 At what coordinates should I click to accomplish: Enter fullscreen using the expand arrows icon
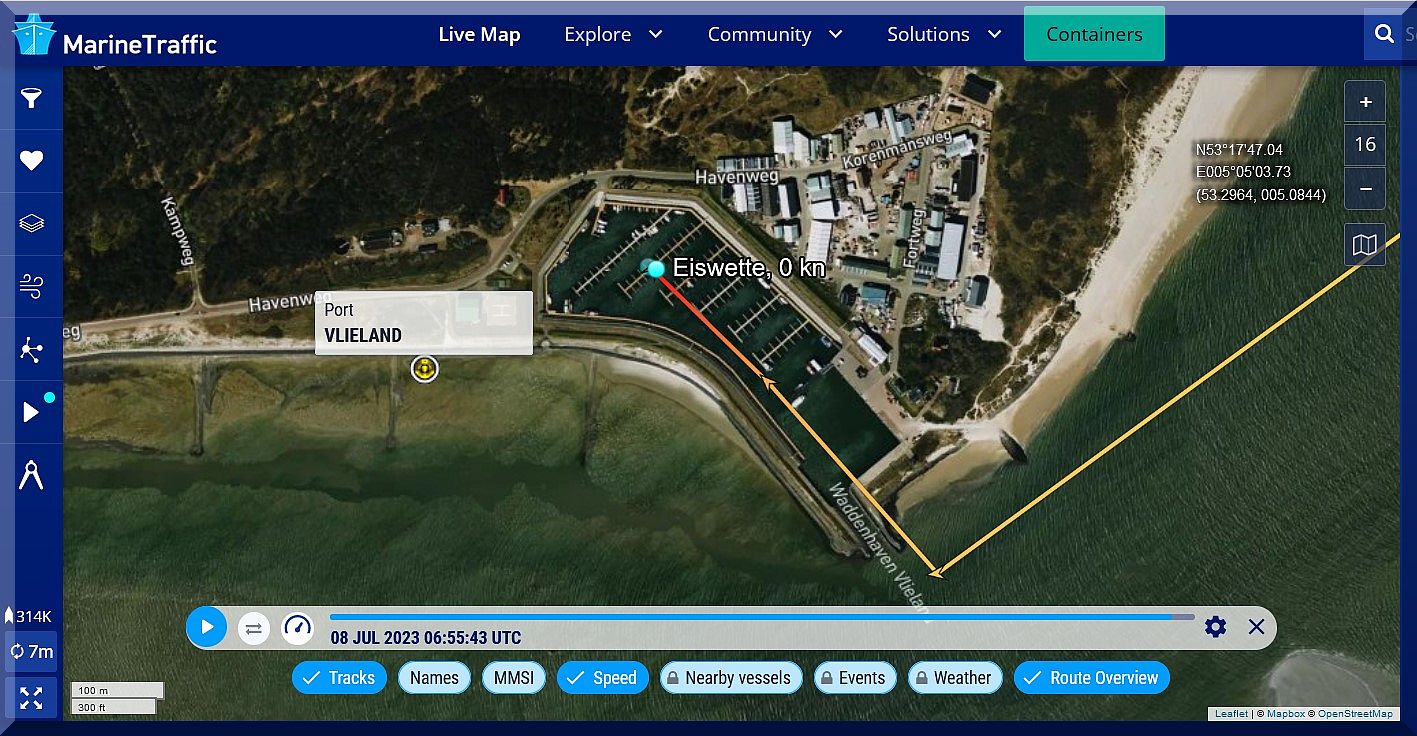[31, 698]
